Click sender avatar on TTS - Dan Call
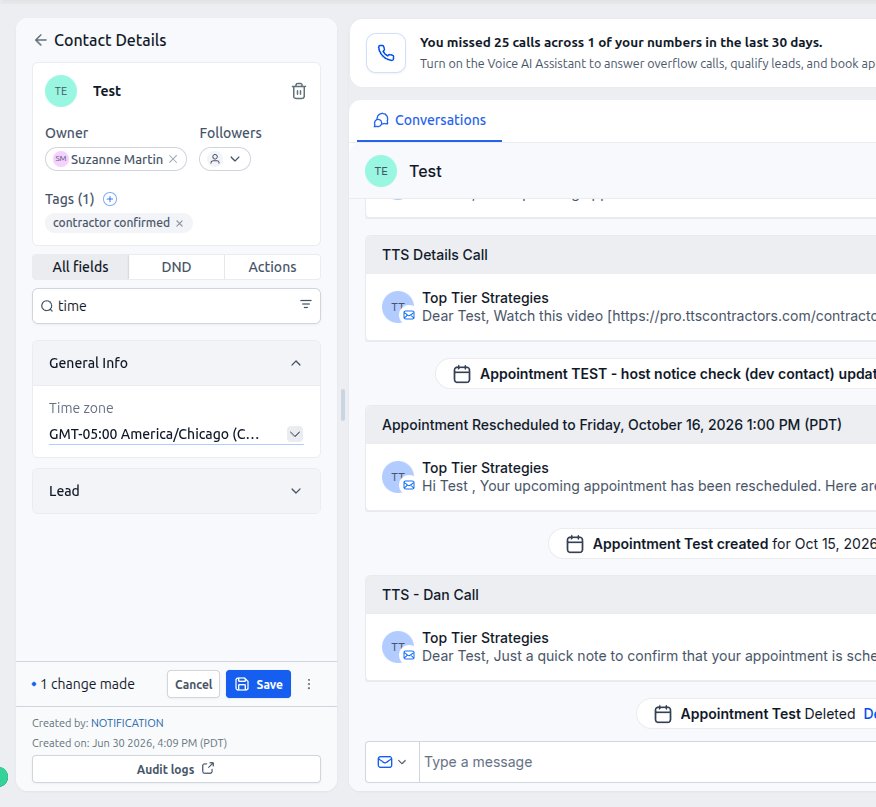 398,647
